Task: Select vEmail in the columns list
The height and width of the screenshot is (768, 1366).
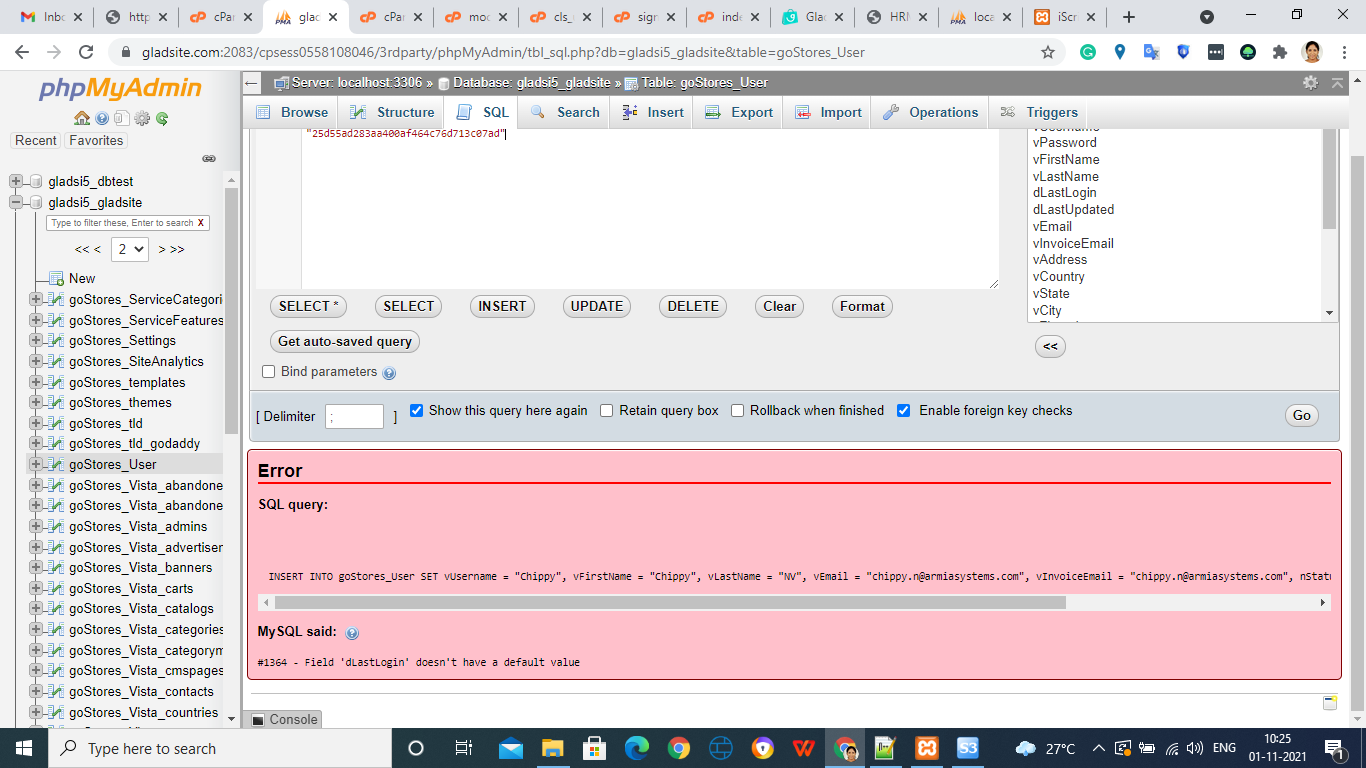Action: pyautogui.click(x=1053, y=227)
